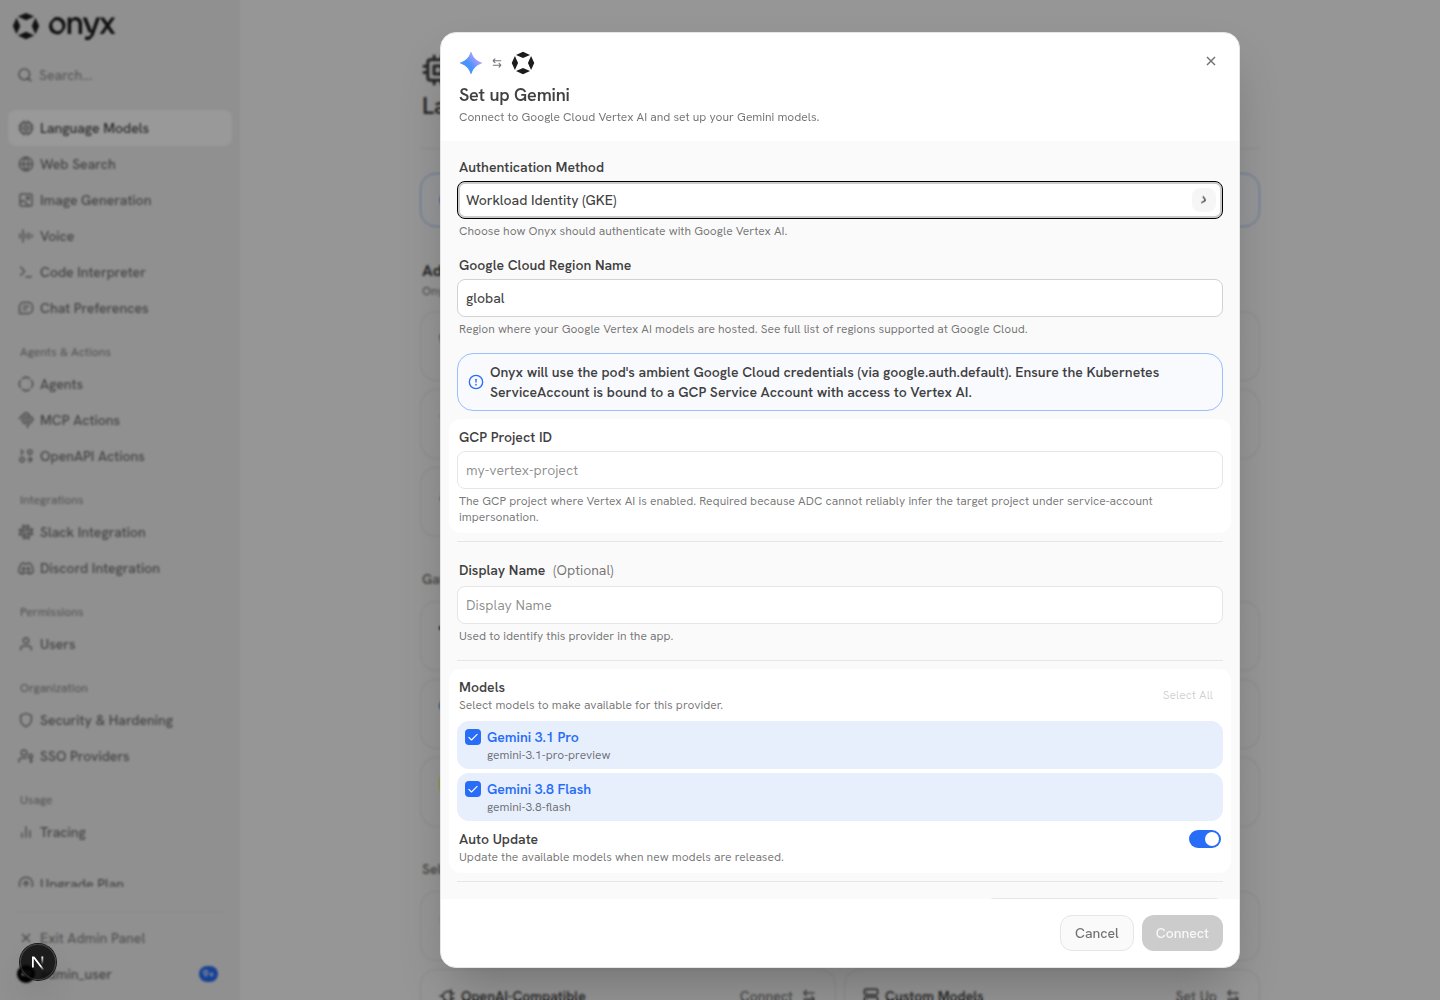This screenshot has height=1000, width=1440.
Task: Click the Slack Integration sidebar icon
Action: [26, 532]
